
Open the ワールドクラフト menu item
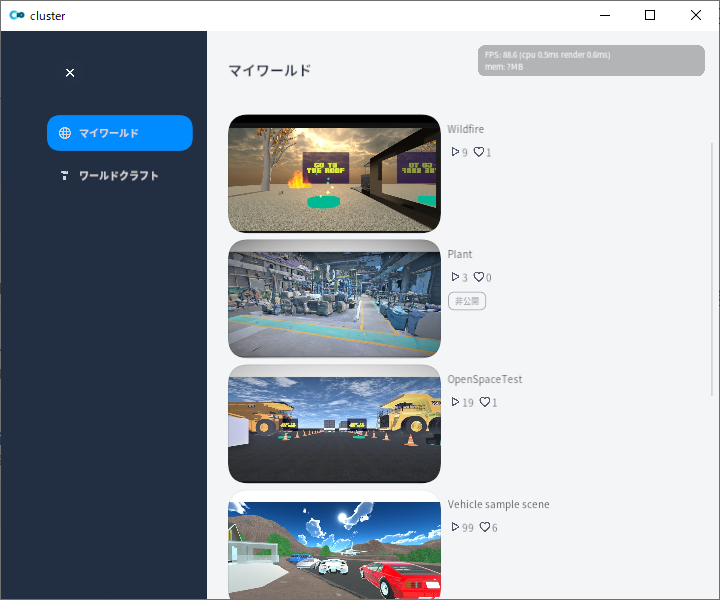click(118, 176)
